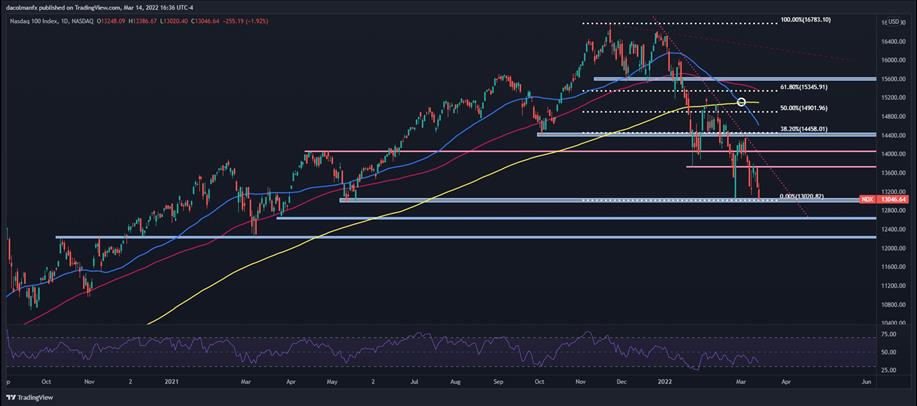Image resolution: width=917 pixels, height=406 pixels.
Task: Click the 50.00%(14901.96) Fibonacci label
Action: pos(805,108)
